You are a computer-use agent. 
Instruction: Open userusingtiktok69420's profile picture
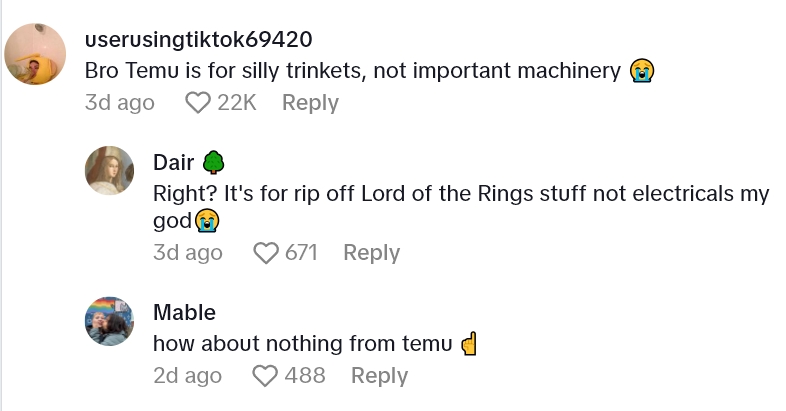coord(36,54)
